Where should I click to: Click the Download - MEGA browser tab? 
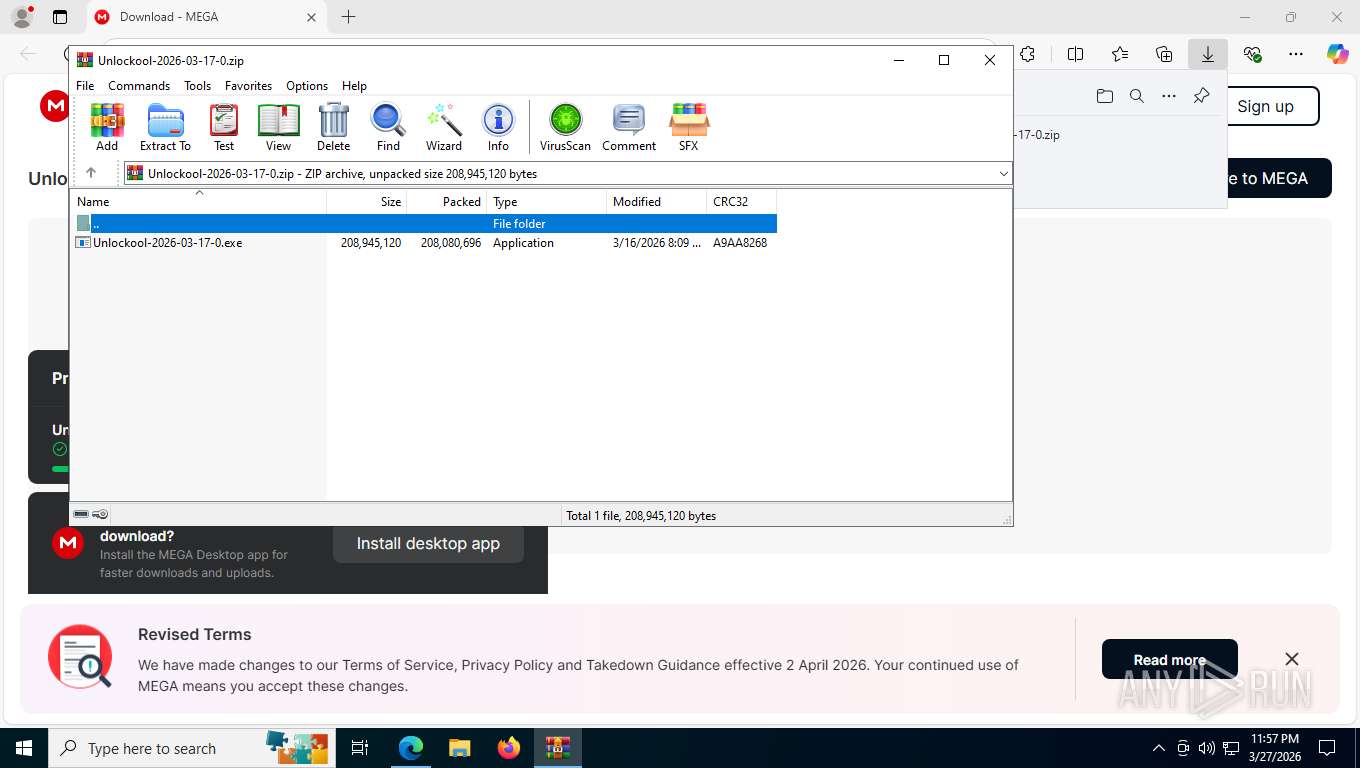205,17
